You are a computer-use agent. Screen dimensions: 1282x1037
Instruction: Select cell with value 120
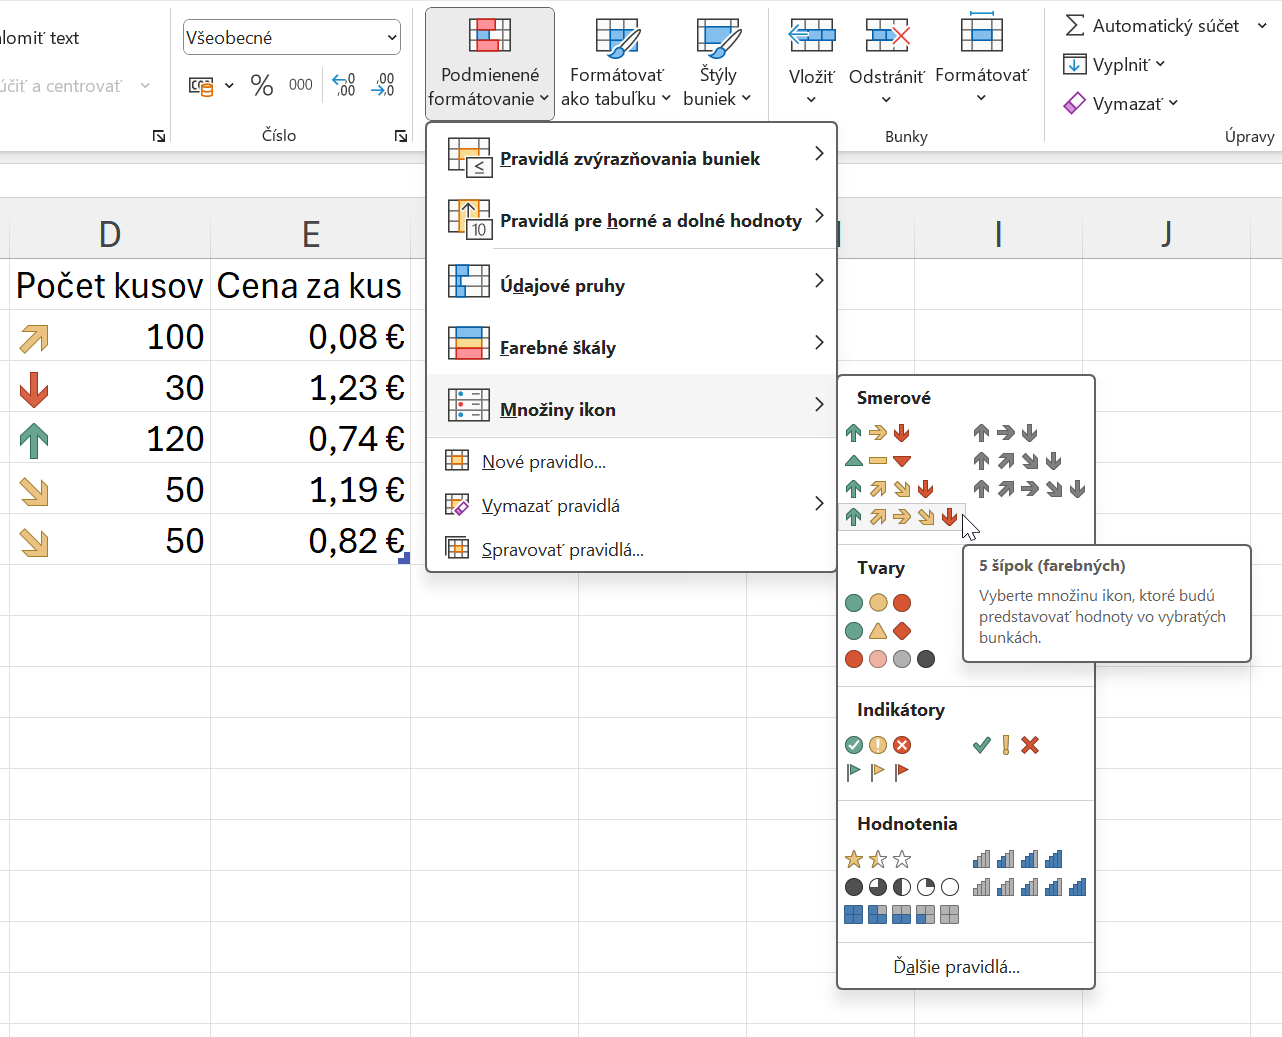(x=110, y=438)
